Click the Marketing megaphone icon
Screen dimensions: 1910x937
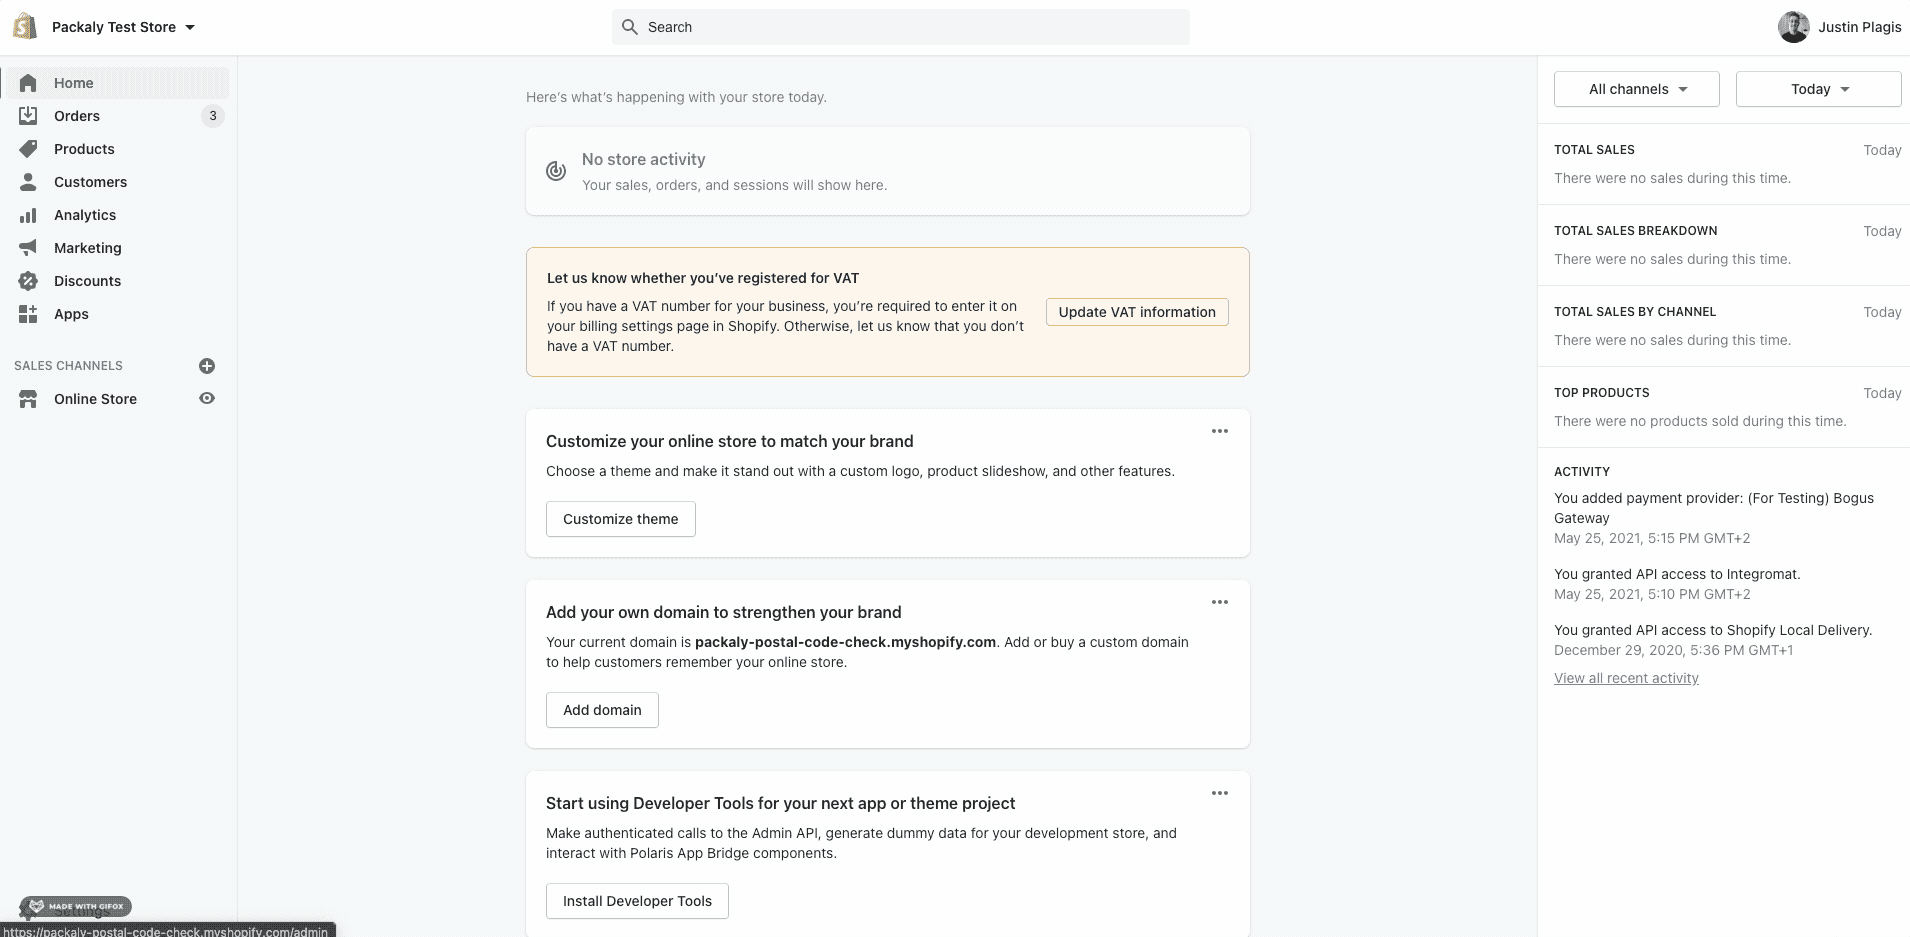[28, 248]
